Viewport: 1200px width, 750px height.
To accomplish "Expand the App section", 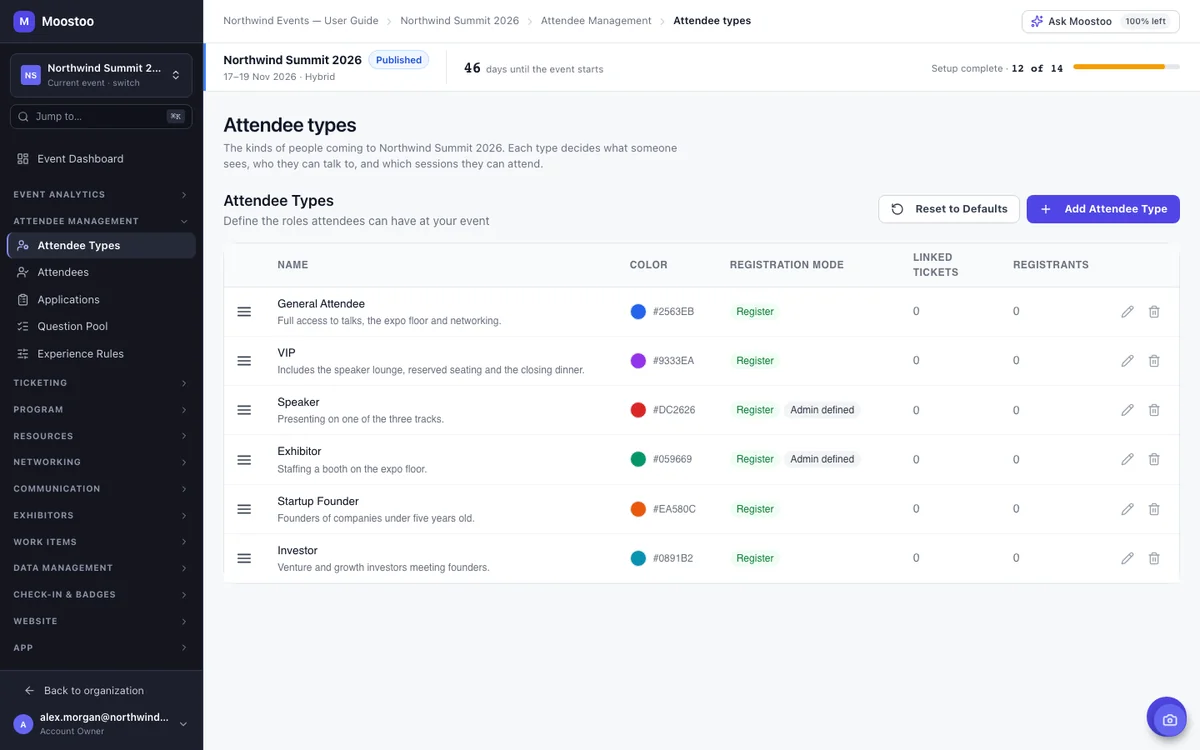I will coord(101,647).
